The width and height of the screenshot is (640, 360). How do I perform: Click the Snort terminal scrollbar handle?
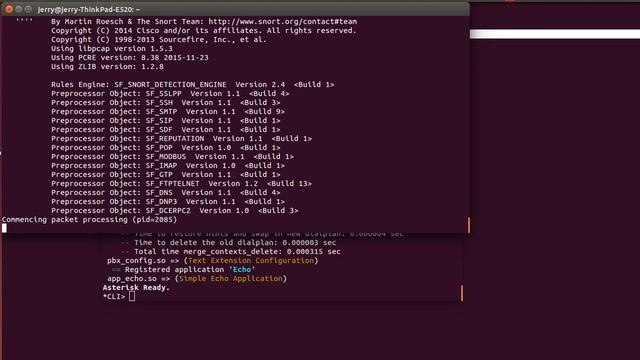(469, 225)
